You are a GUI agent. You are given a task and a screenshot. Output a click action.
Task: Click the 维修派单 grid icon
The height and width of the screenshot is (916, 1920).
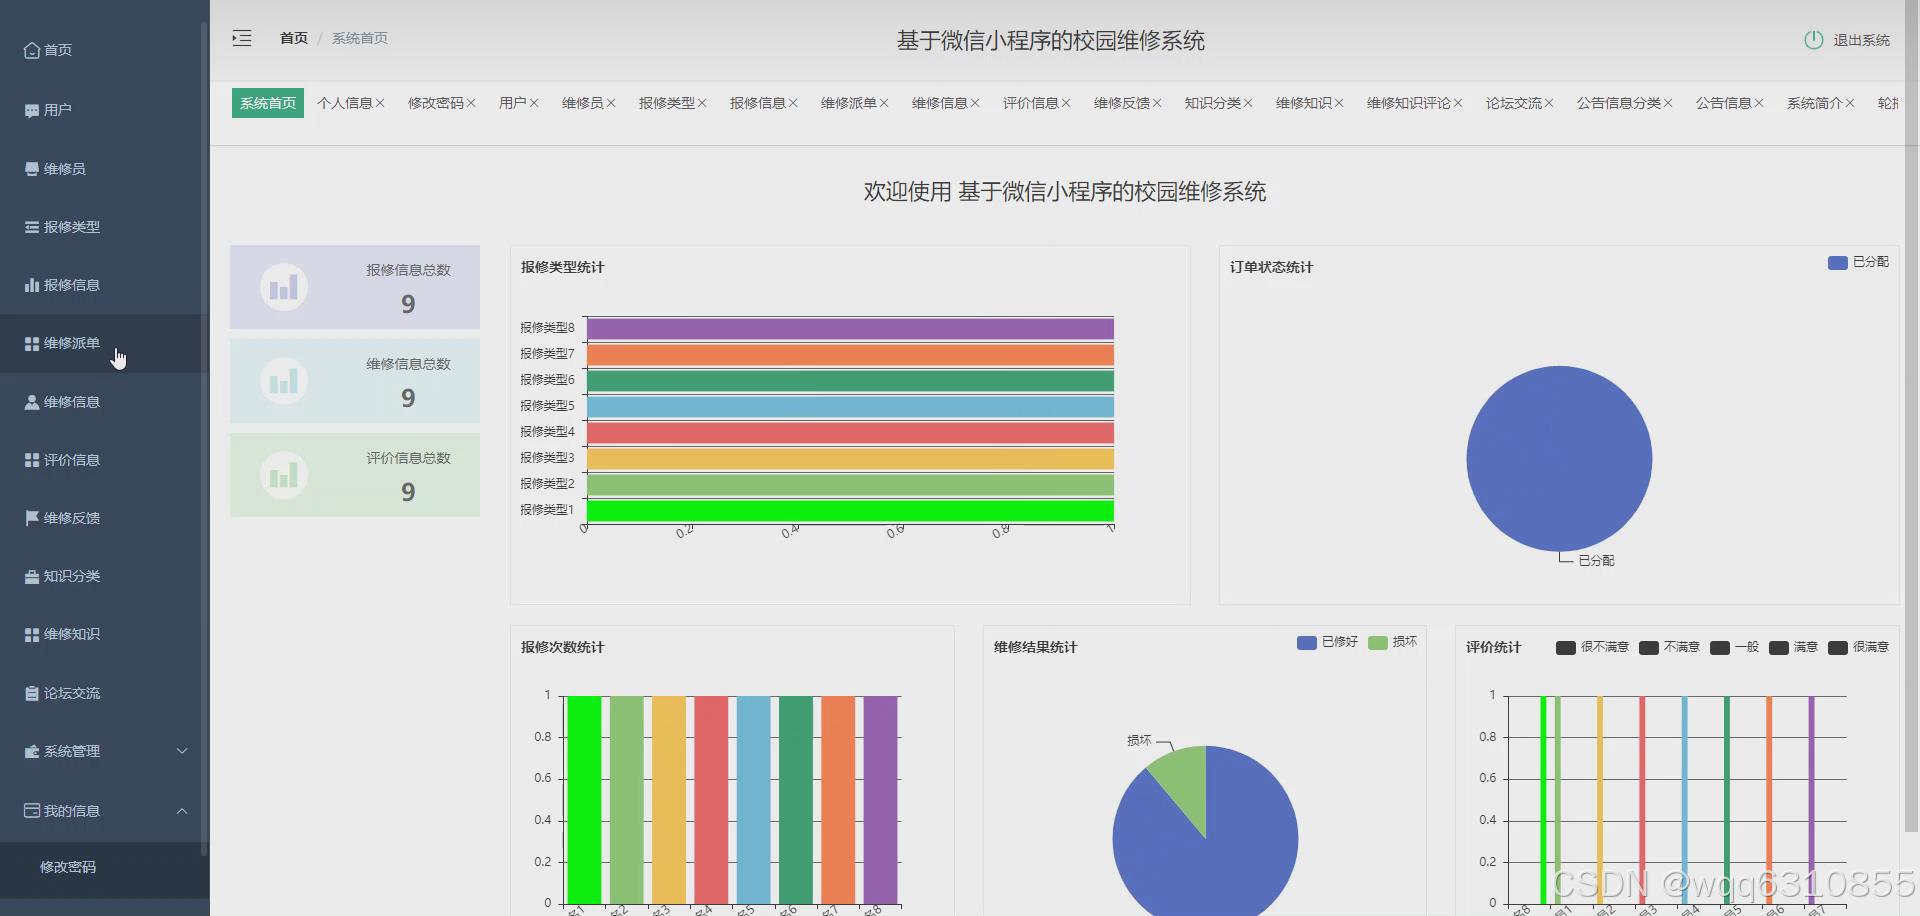[30, 343]
